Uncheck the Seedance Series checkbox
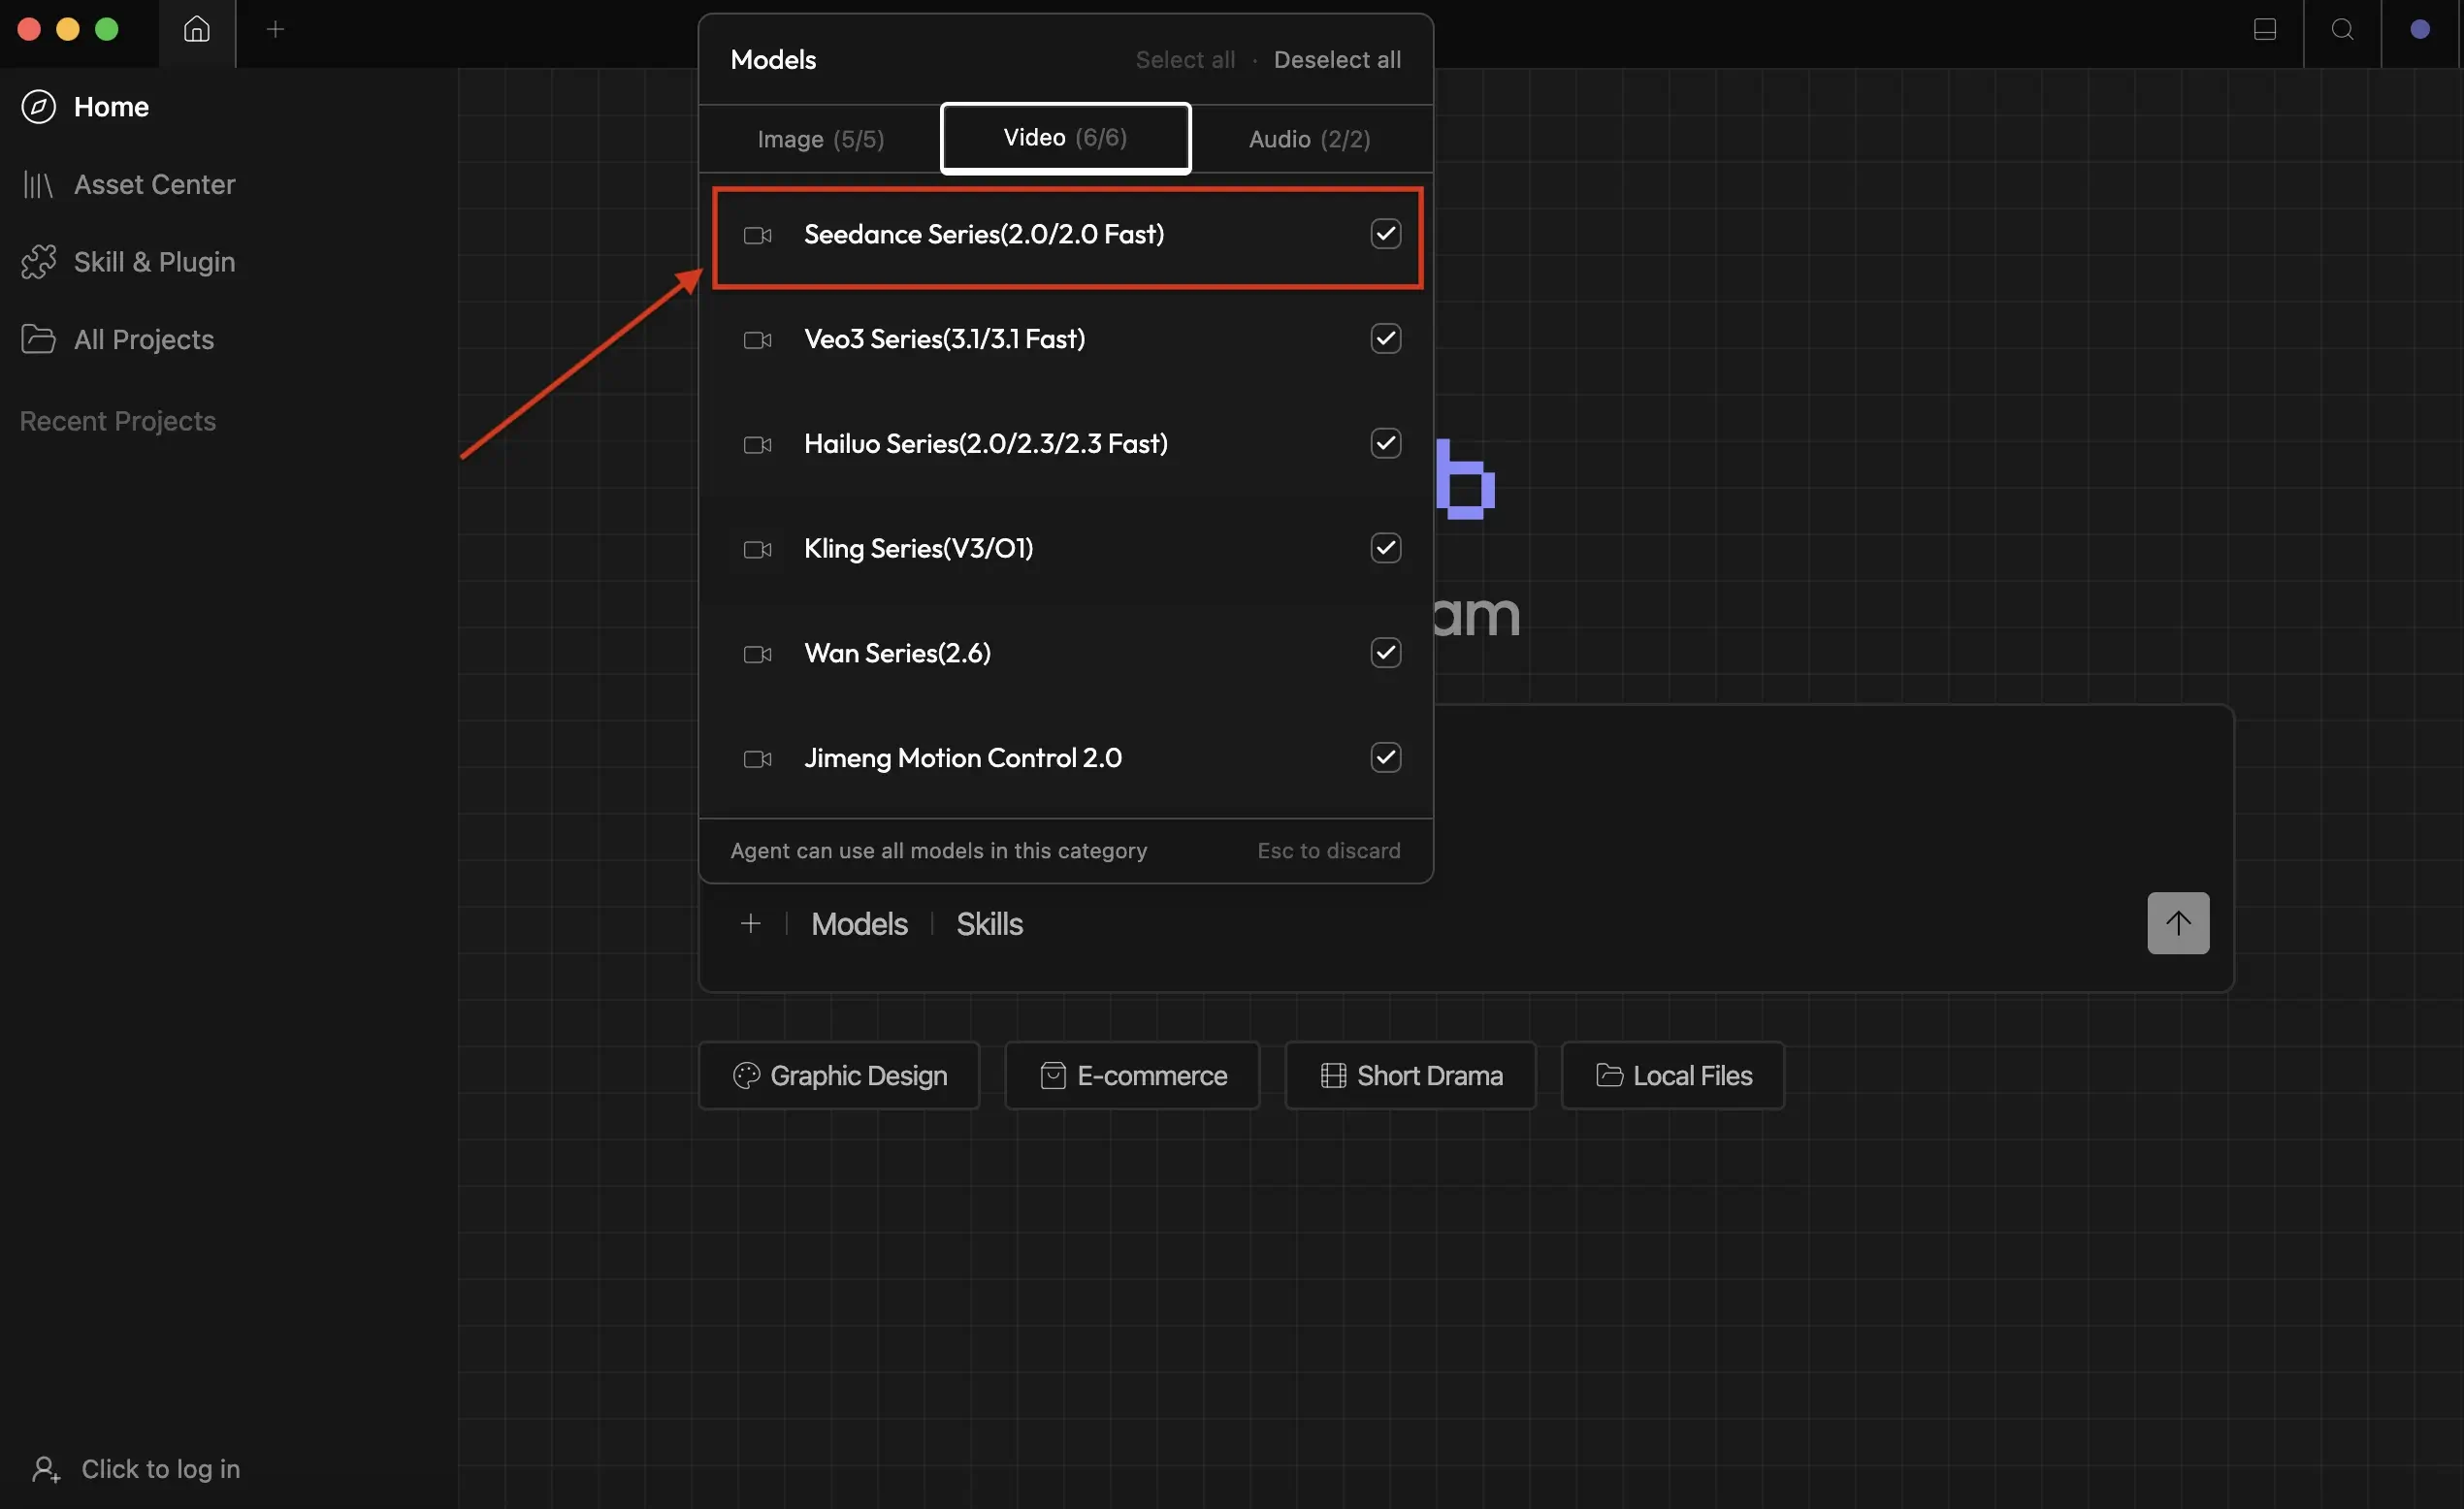 pos(1385,234)
